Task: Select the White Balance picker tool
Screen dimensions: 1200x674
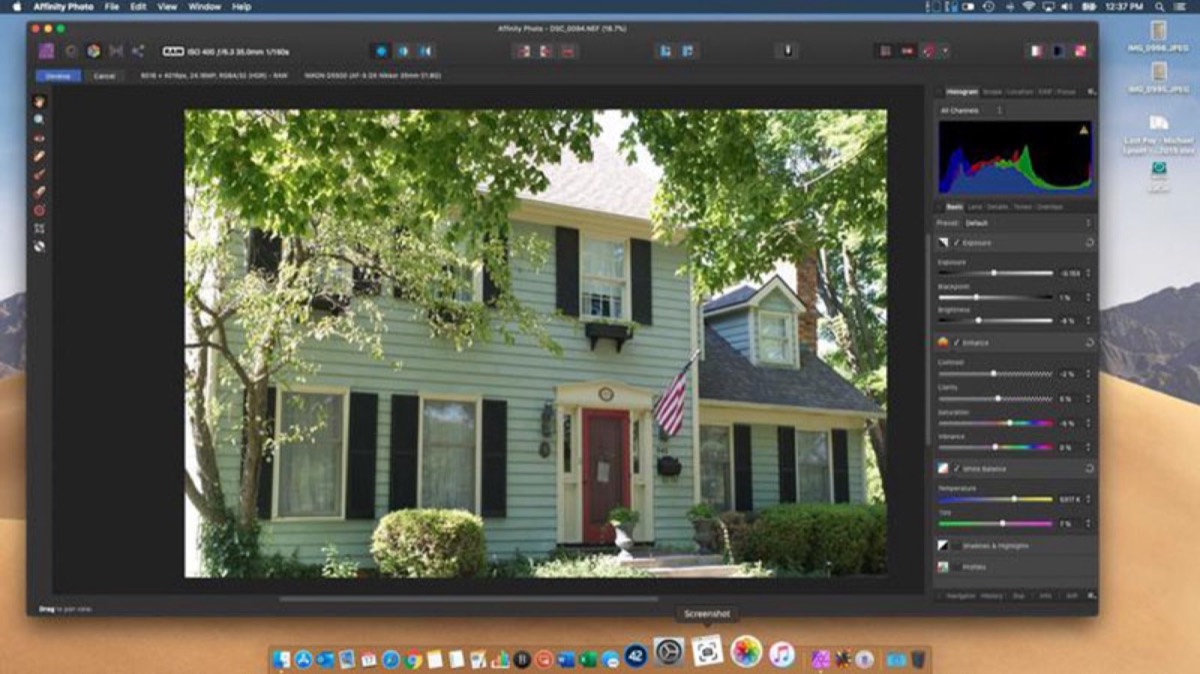Action: 39,246
